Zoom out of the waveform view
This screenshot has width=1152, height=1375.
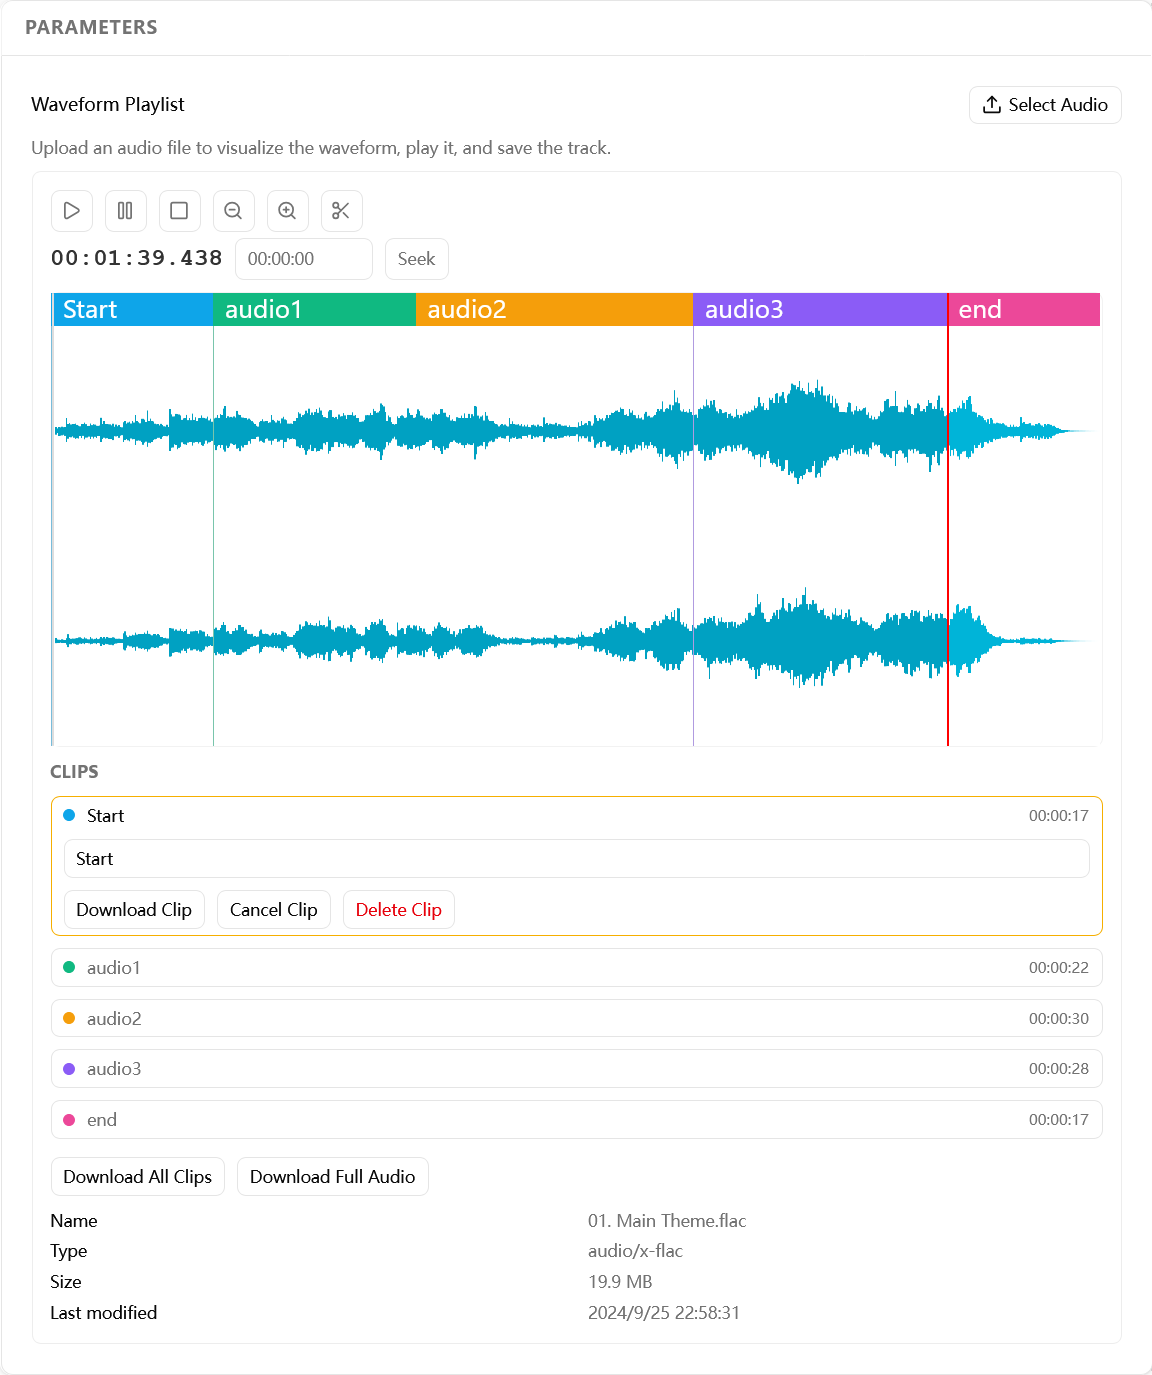(x=233, y=211)
